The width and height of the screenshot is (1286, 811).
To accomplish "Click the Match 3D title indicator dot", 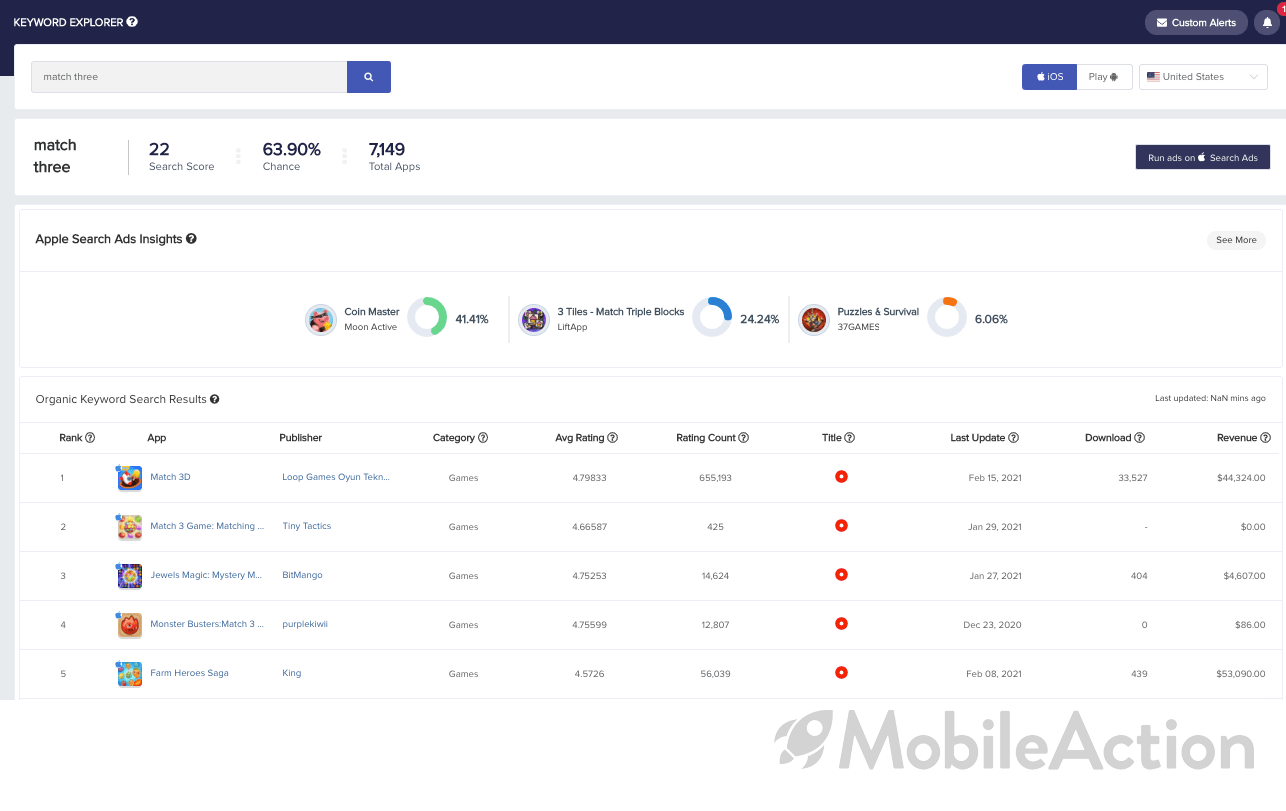I will [x=841, y=476].
